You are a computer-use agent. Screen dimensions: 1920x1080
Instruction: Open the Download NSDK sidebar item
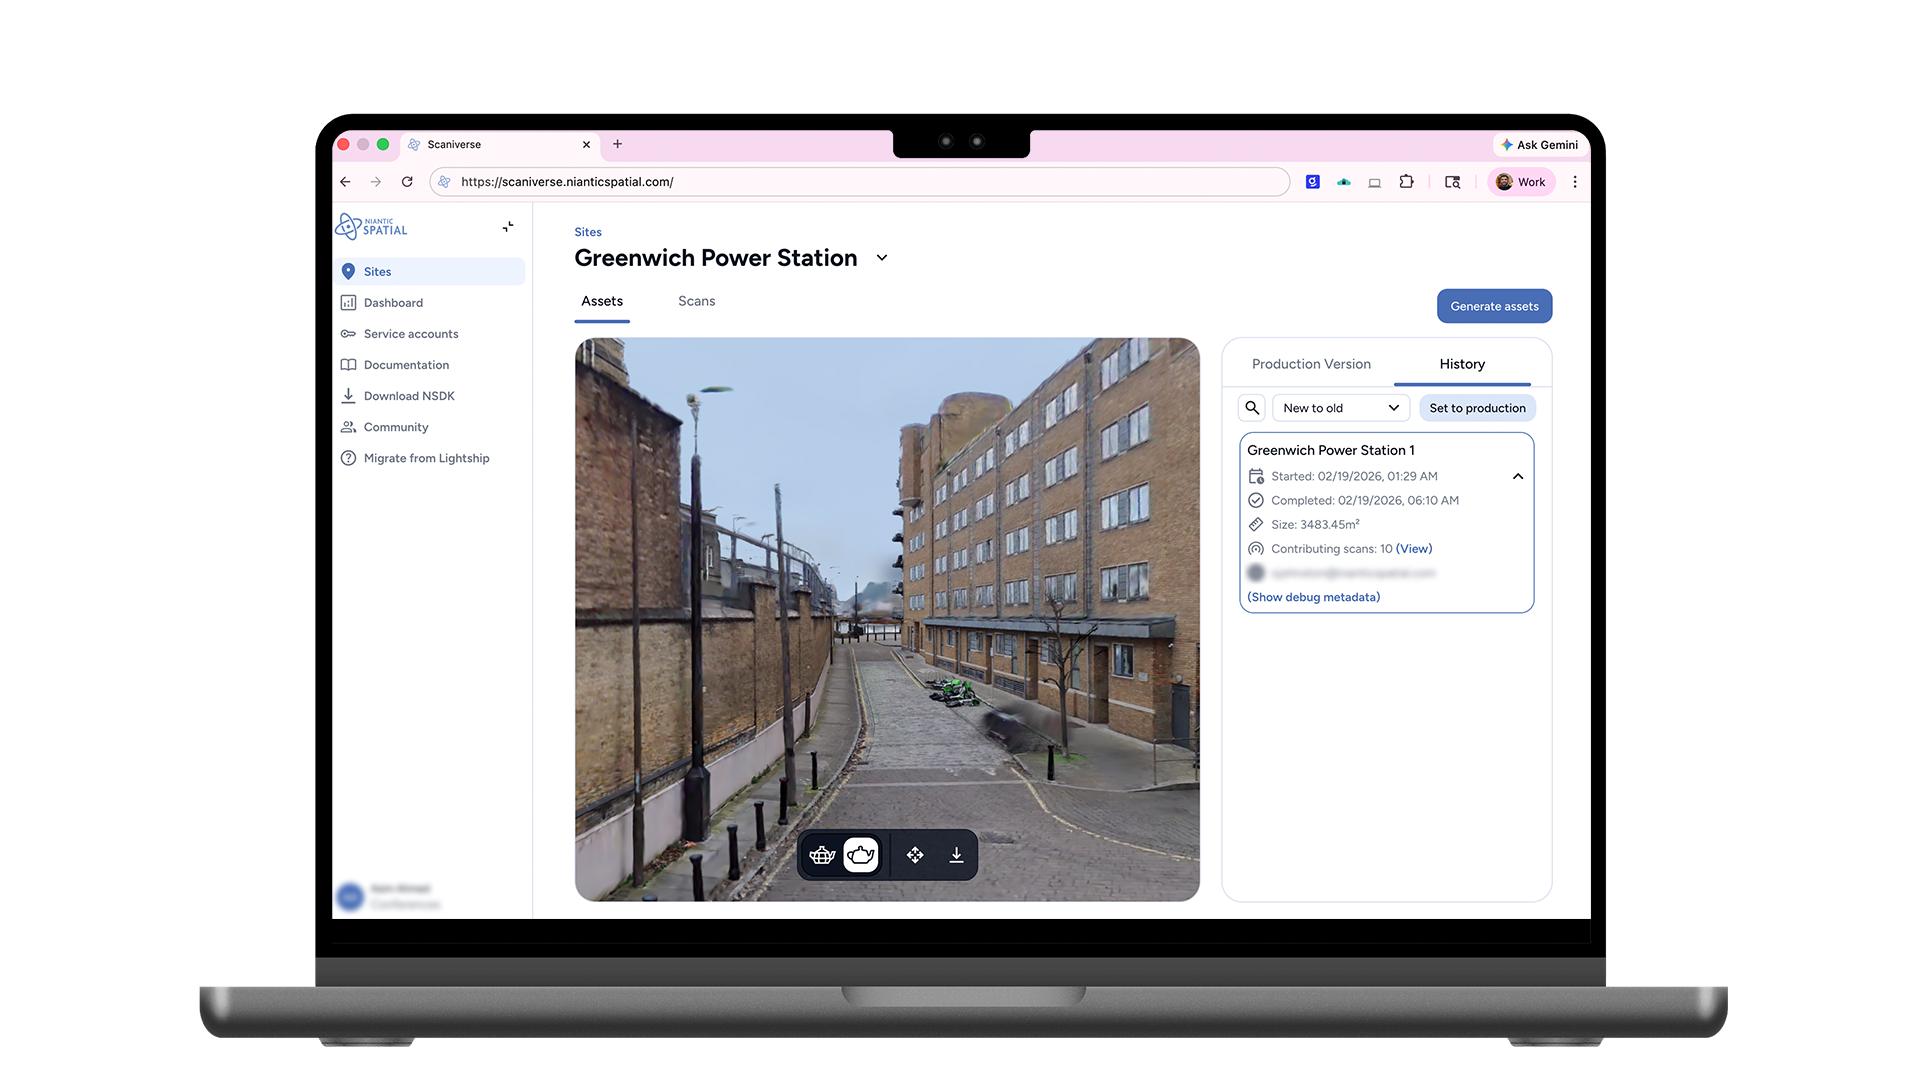tap(409, 396)
